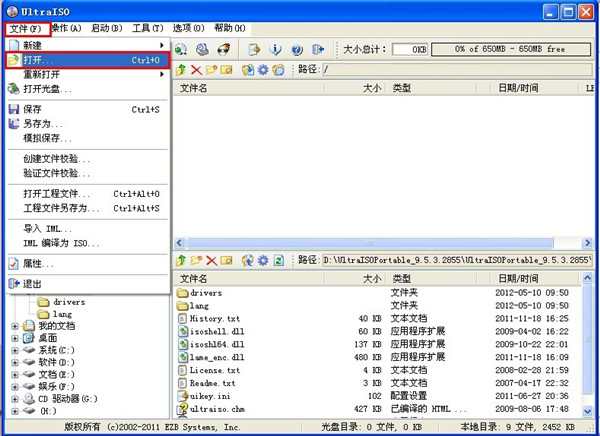Expand the CD 驱动器(G:) node
The height and width of the screenshot is (436, 600).
click(15, 399)
